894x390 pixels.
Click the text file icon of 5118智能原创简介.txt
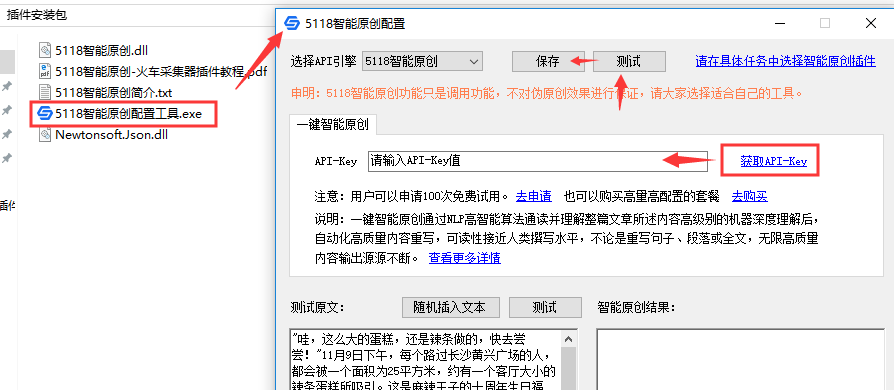pos(45,92)
